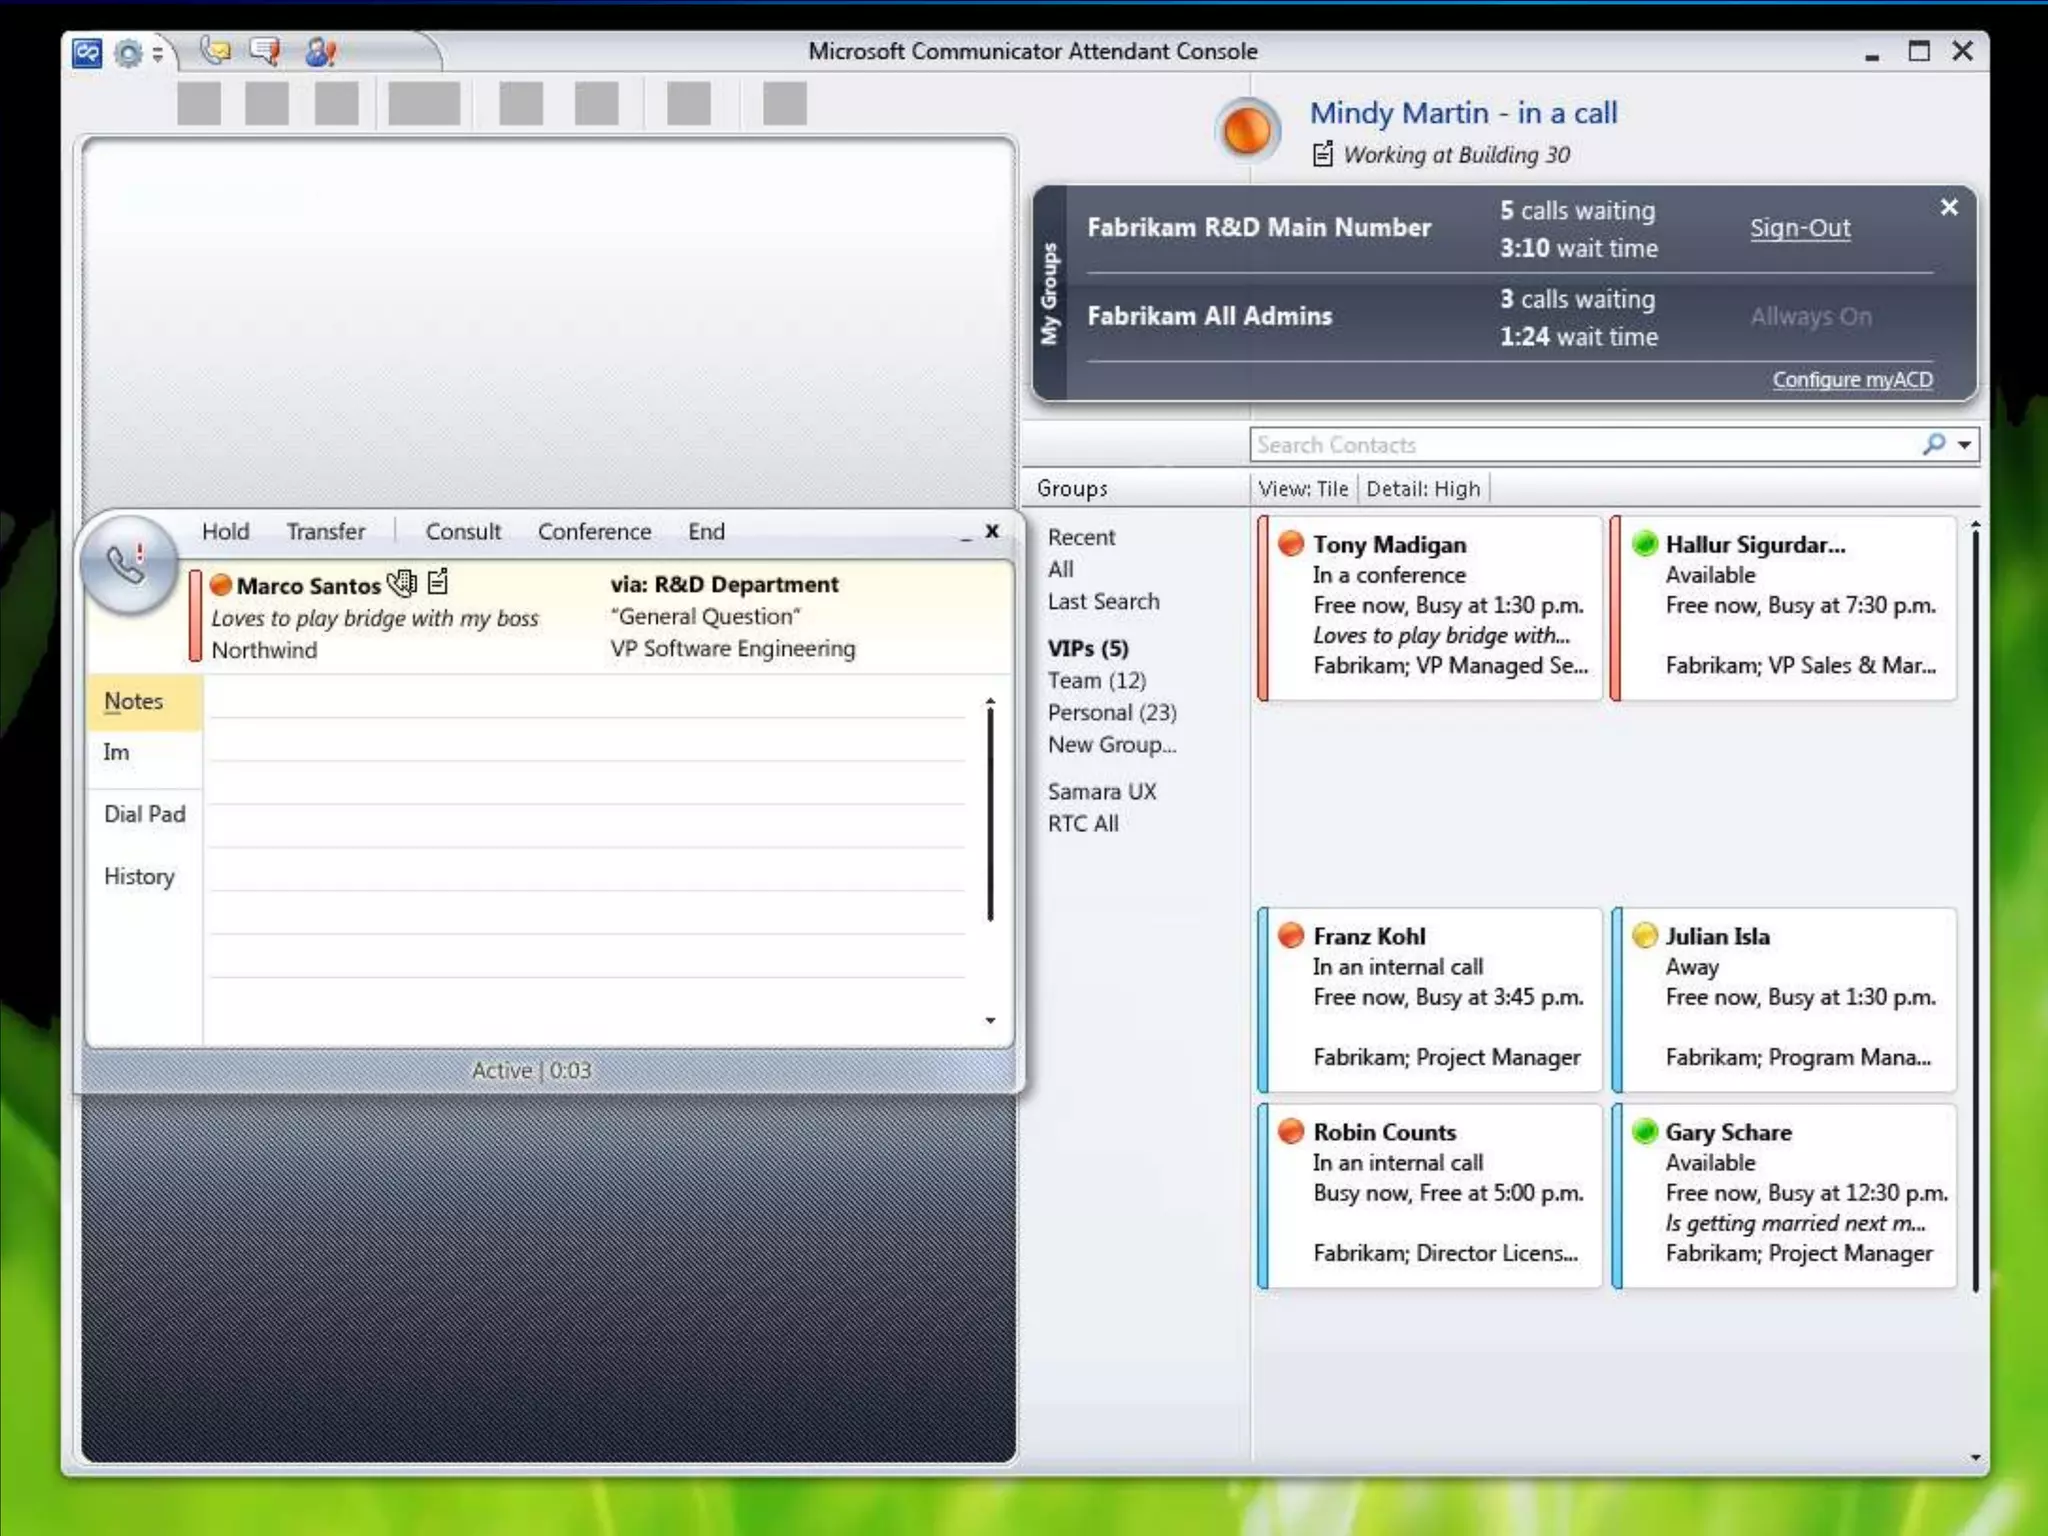The height and width of the screenshot is (1536, 2048).
Task: Select the RTC All group
Action: 1083,823
